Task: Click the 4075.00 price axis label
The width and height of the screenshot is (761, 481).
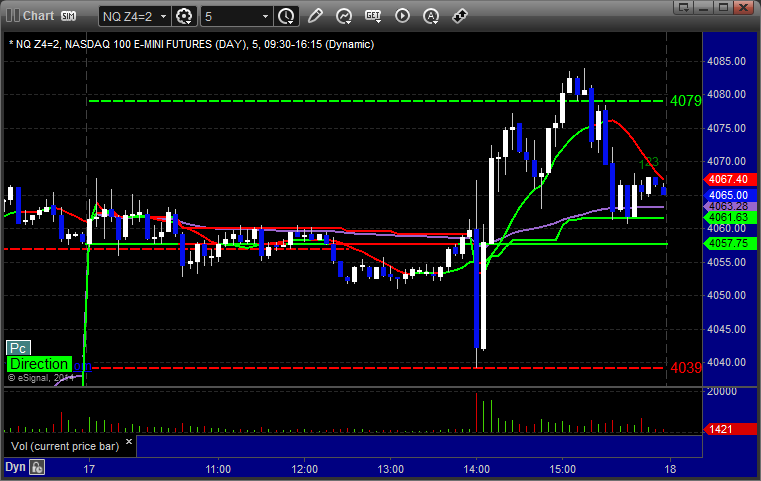Action: pos(726,128)
